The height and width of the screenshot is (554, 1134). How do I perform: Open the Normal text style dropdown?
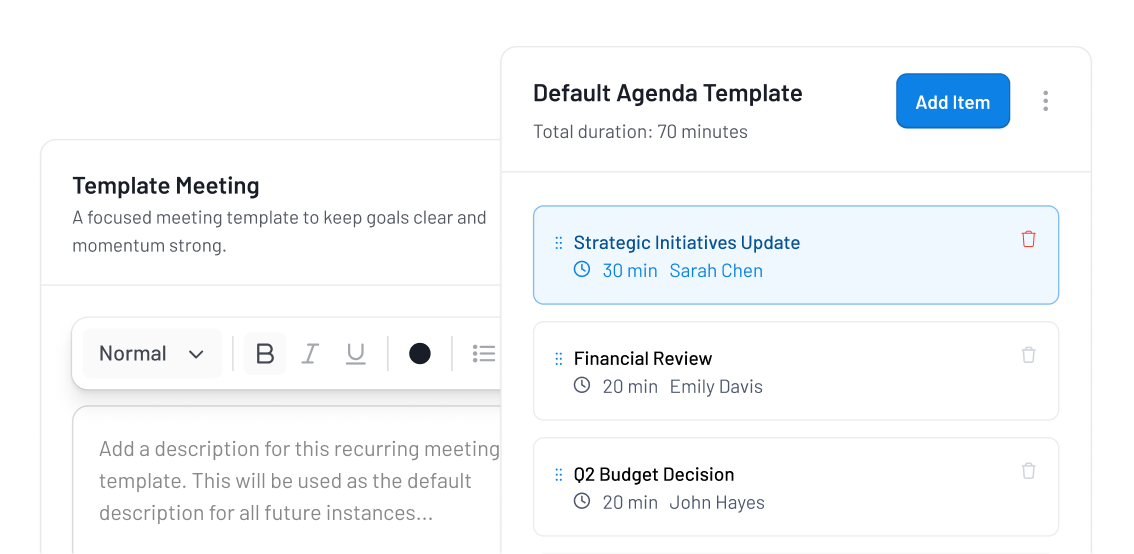tap(152, 354)
